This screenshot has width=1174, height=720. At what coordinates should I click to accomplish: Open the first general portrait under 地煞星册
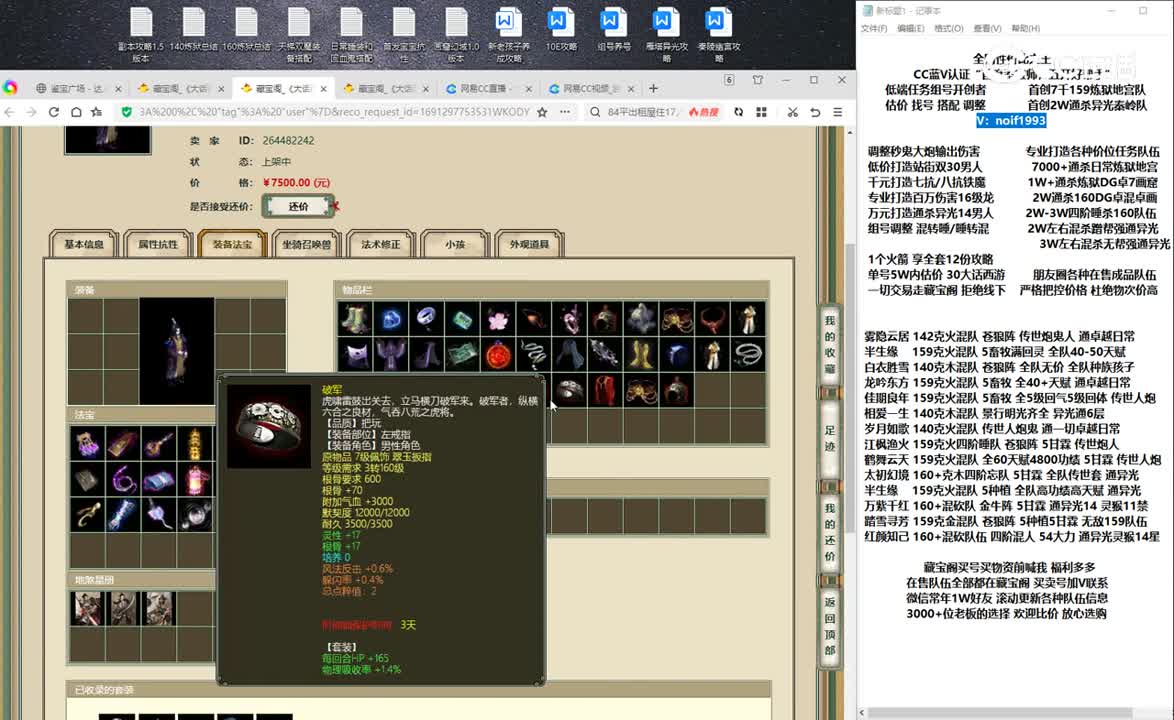pos(87,608)
